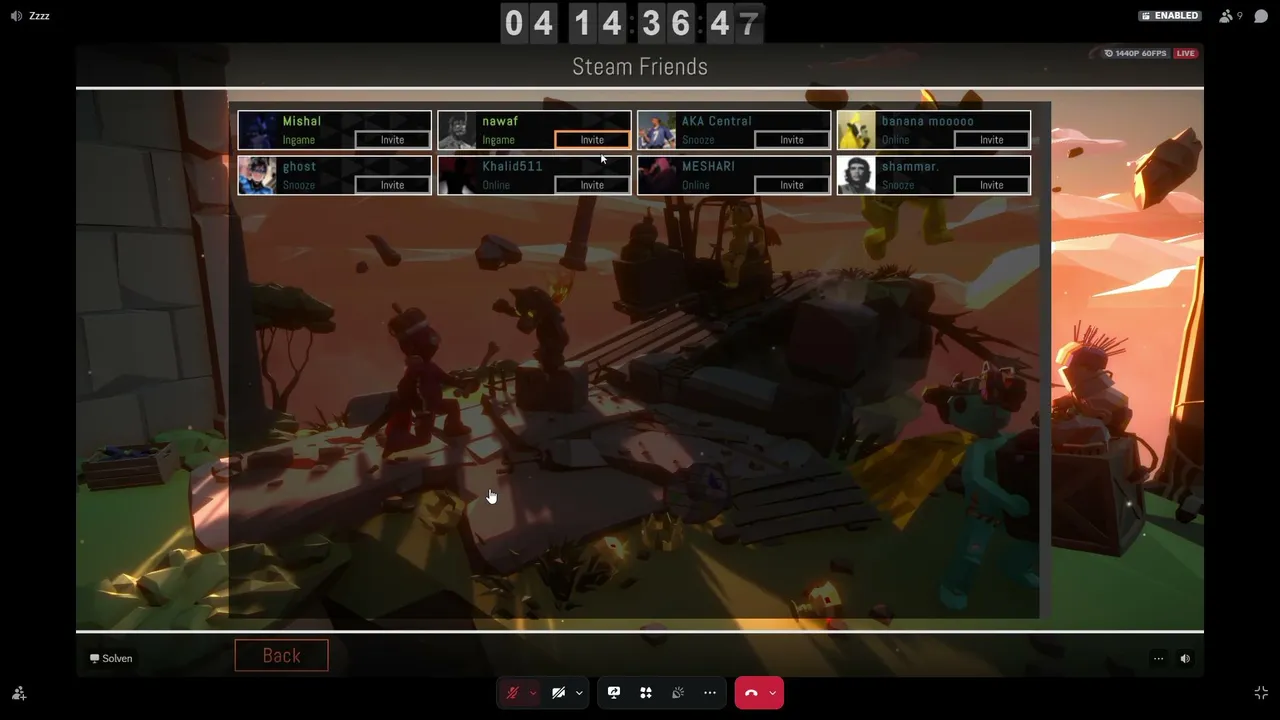Viewport: 1280px width, 720px height.
Task: Click nawaf's avatar thumbnail
Action: (458, 130)
